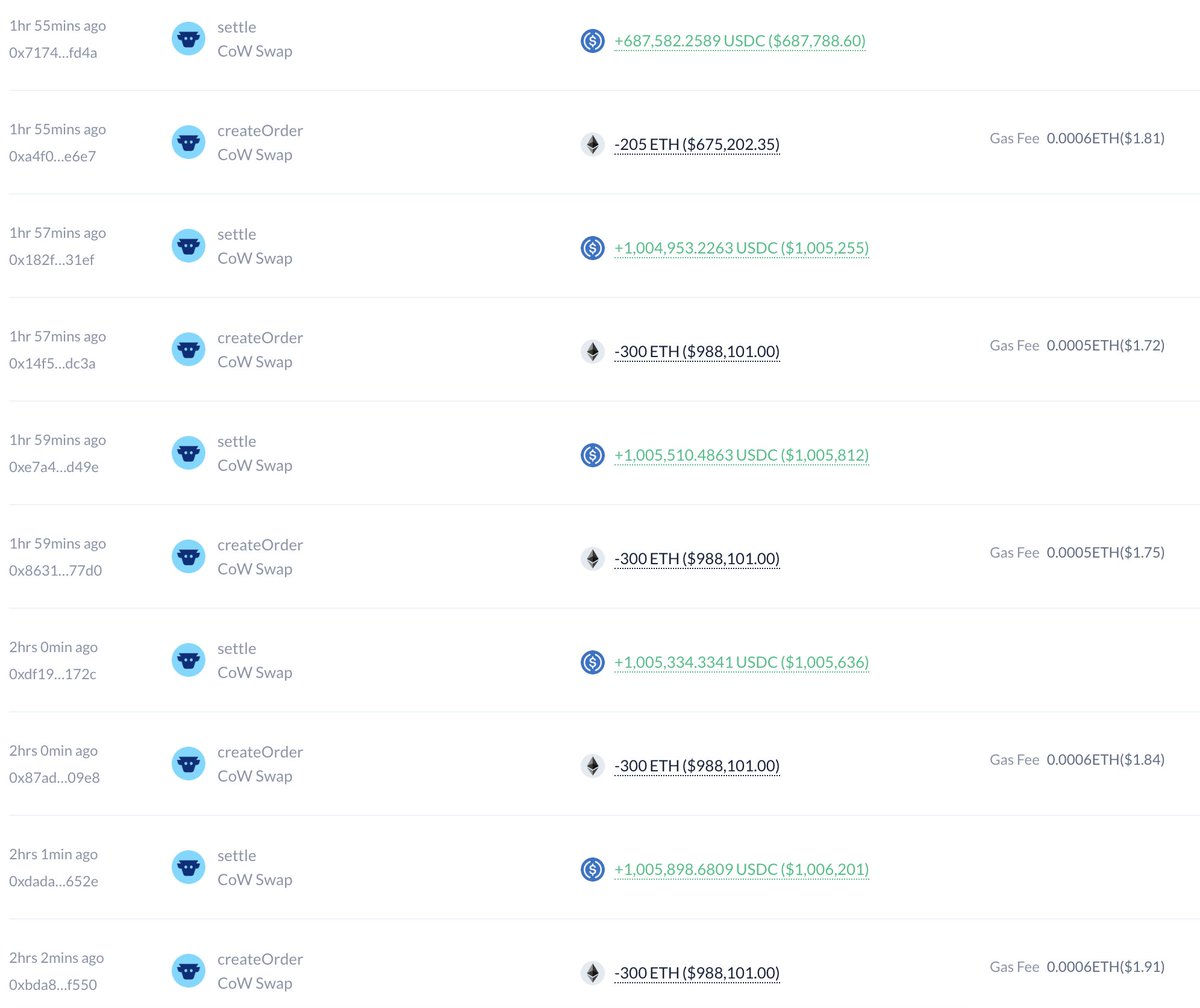The height and width of the screenshot is (1008, 1200).
Task: Click the CoW Swap icon in the 0x8631...77d0 row
Action: click(x=188, y=557)
